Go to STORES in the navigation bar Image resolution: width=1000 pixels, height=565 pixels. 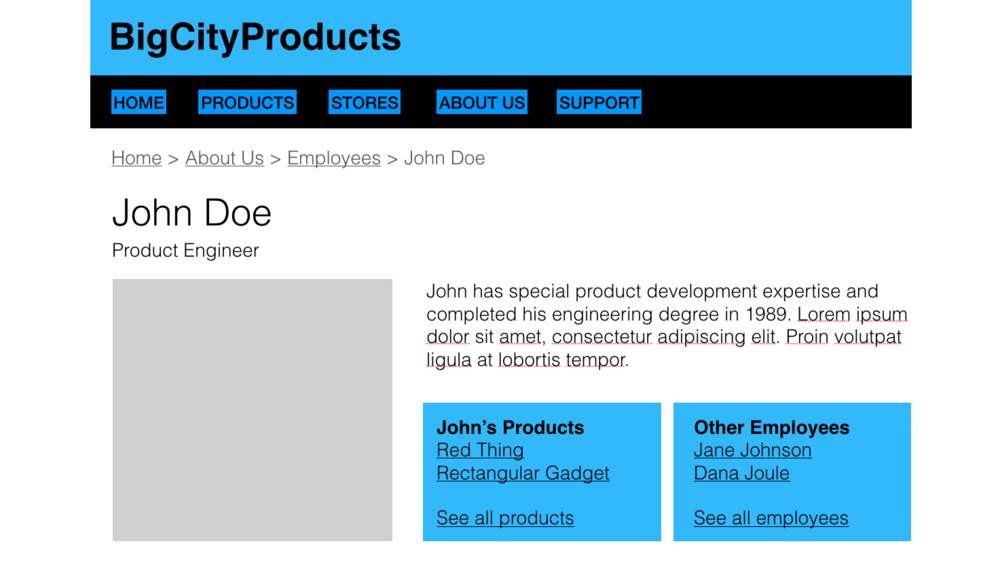pos(364,102)
